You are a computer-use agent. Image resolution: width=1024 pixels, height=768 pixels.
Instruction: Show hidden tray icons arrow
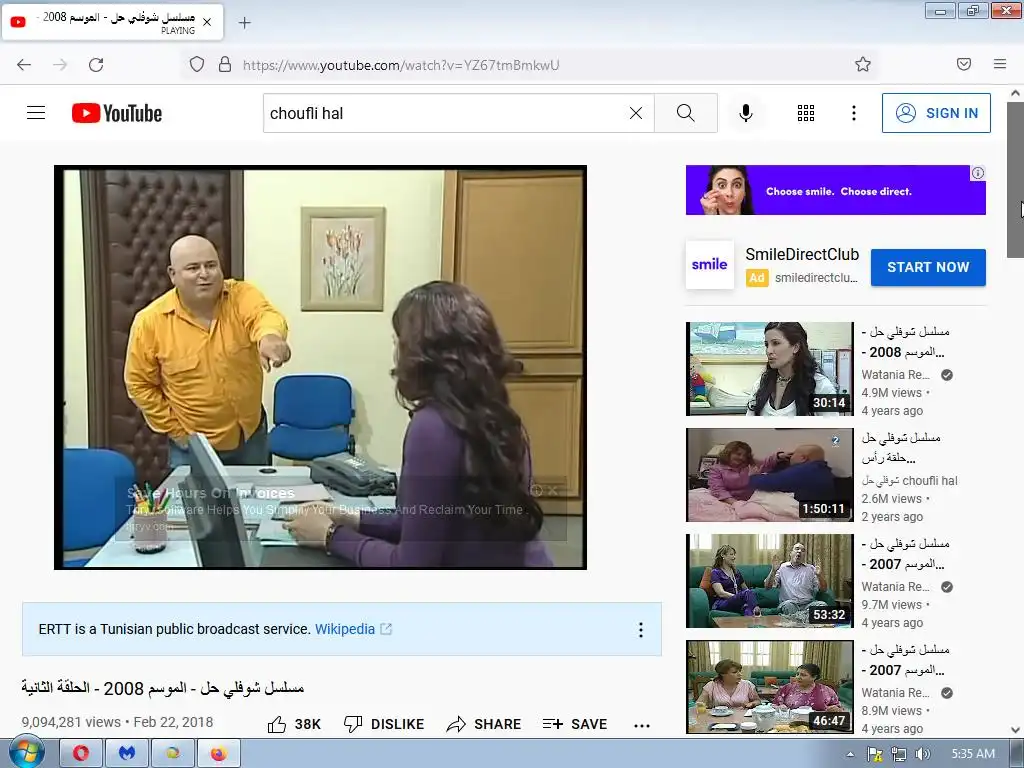click(850, 754)
